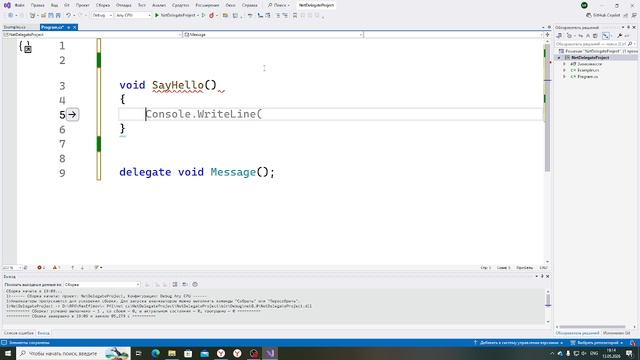Click the Поиск search box in title bar
Image resolution: width=640 pixels, height=360 pixels.
278,5
